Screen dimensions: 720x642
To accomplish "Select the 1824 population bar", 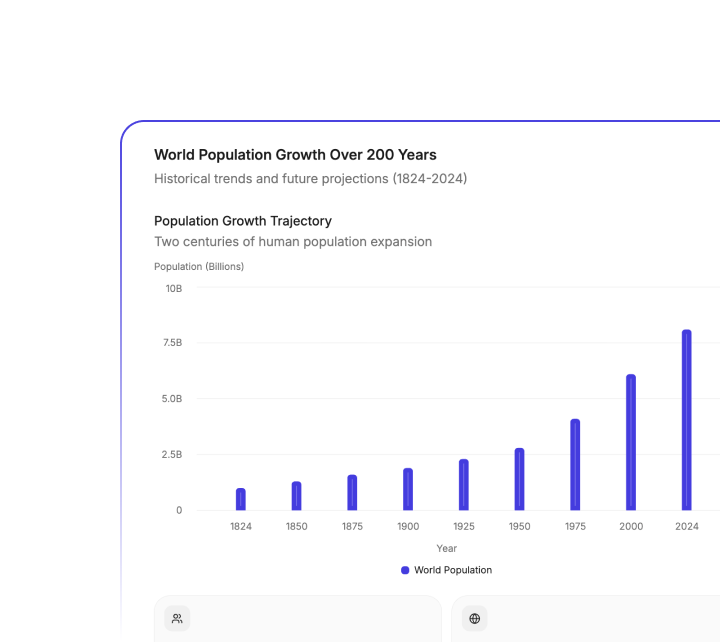I will [x=241, y=499].
